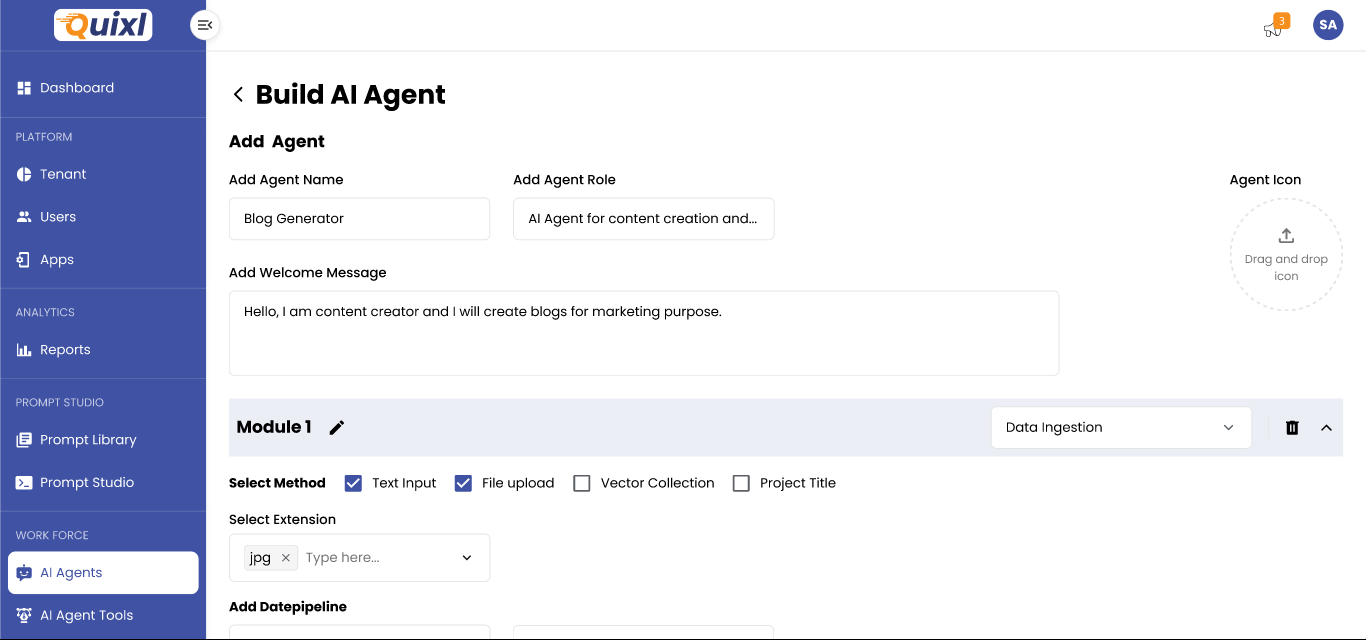The width and height of the screenshot is (1366, 640).
Task: Tick the Project Title checkbox
Action: (x=741, y=483)
